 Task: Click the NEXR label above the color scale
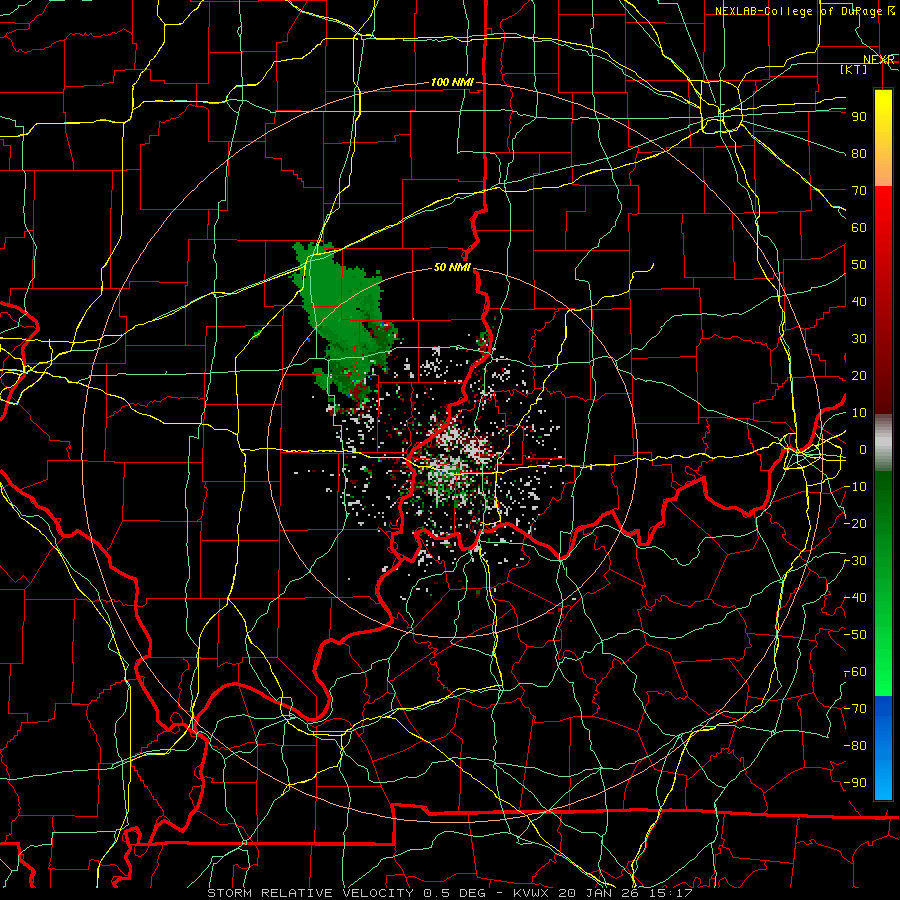(x=878, y=60)
